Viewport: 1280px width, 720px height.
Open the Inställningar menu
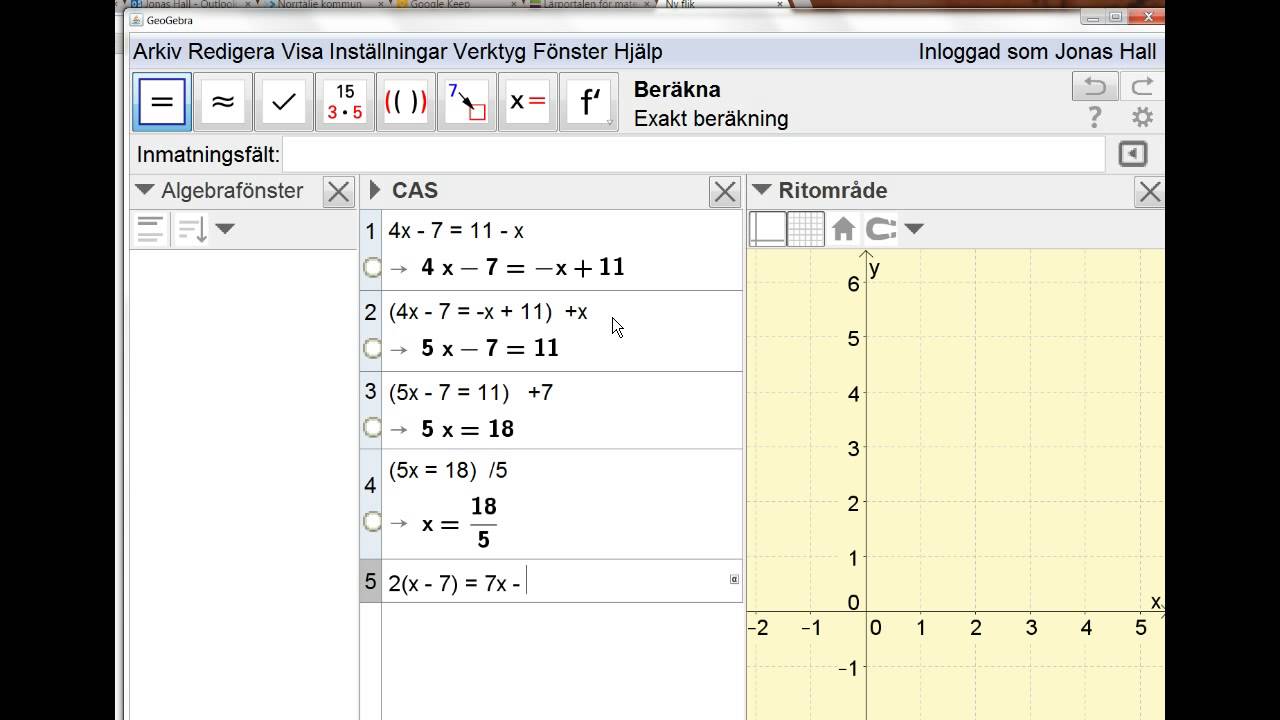[x=387, y=52]
